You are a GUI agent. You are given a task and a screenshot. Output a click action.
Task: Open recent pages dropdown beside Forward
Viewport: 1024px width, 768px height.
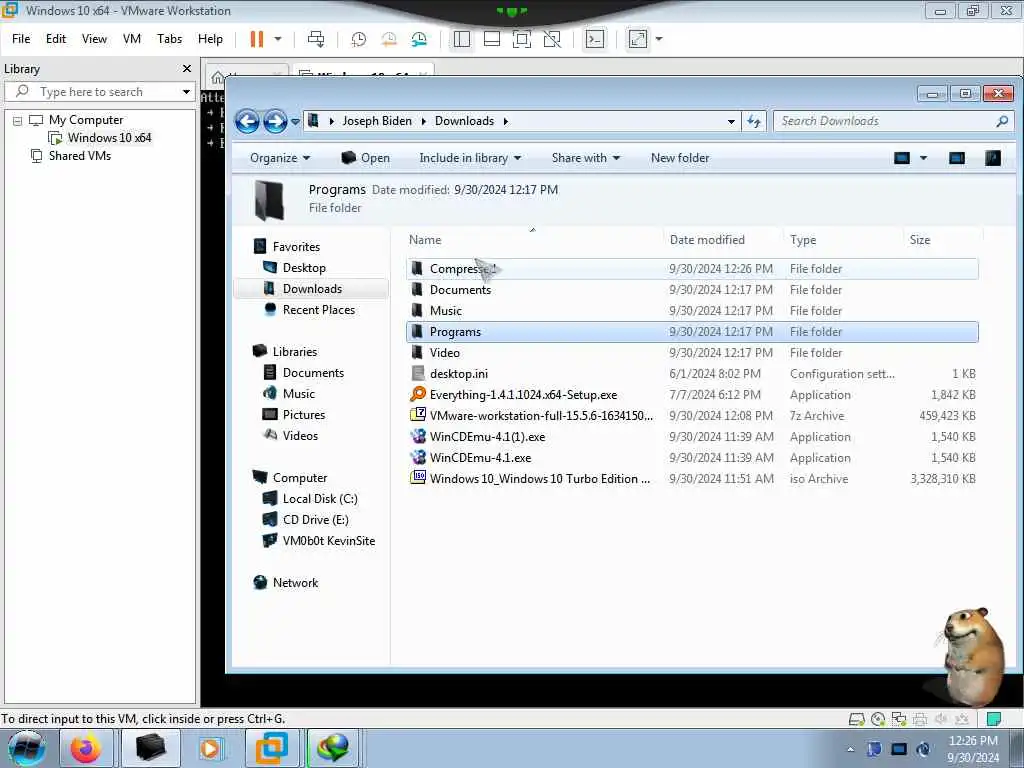295,121
